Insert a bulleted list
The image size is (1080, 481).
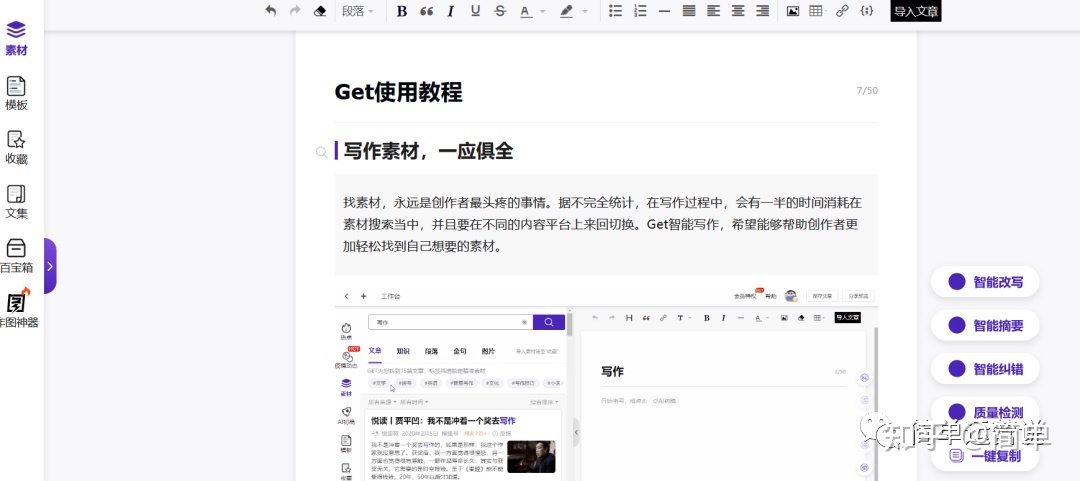[616, 11]
